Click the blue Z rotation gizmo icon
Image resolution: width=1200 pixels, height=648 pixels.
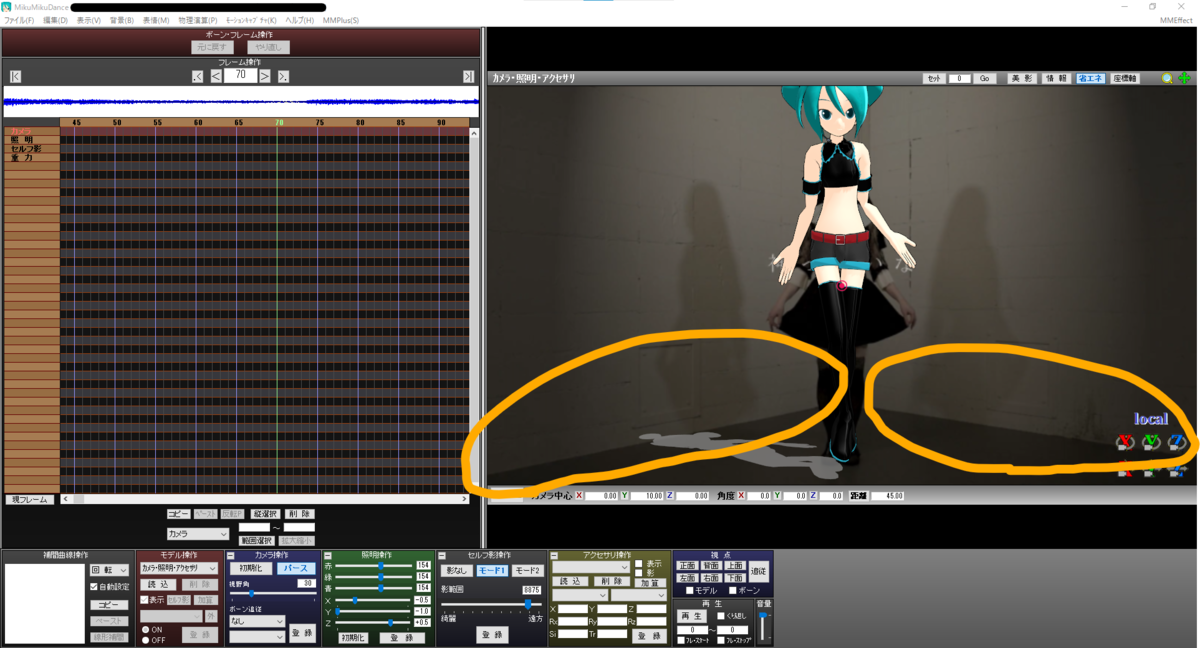click(1176, 442)
